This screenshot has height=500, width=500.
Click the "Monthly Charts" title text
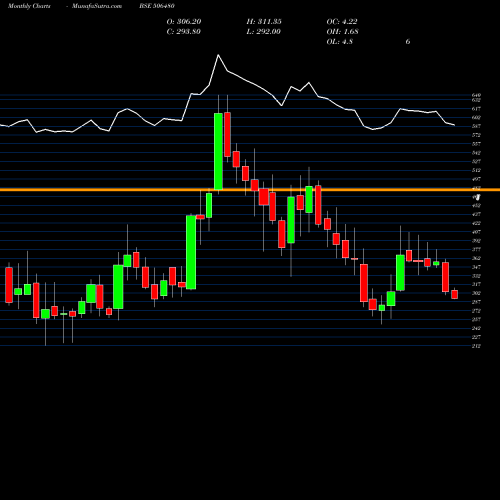(29, 6)
